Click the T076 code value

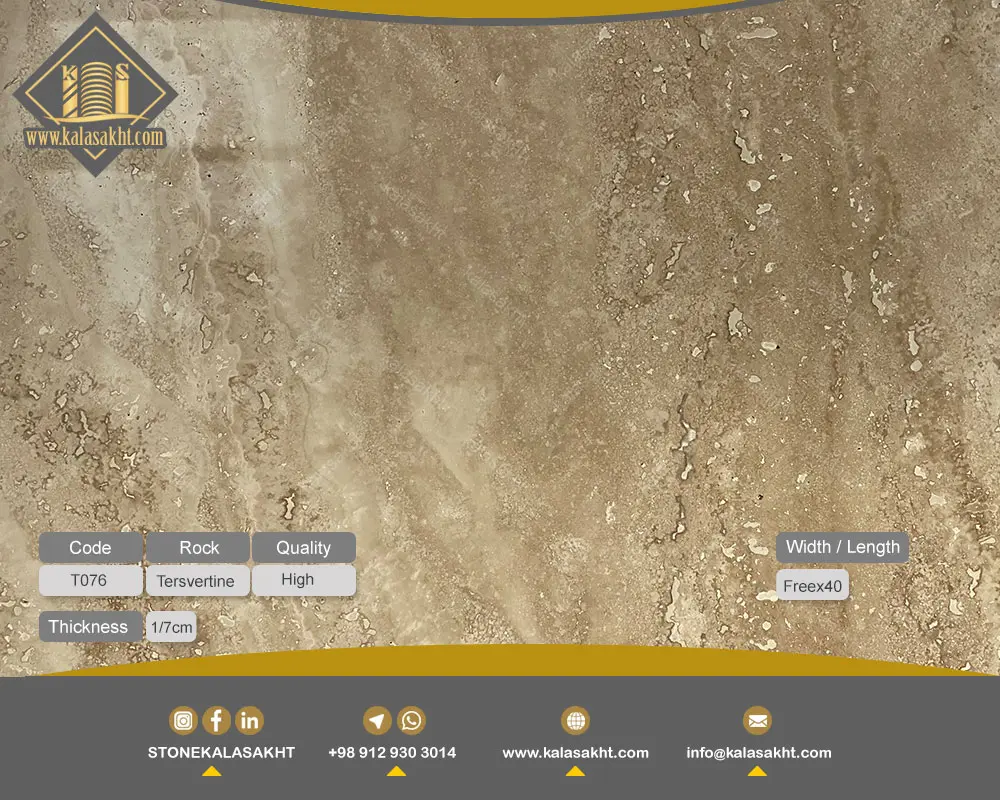[91, 581]
